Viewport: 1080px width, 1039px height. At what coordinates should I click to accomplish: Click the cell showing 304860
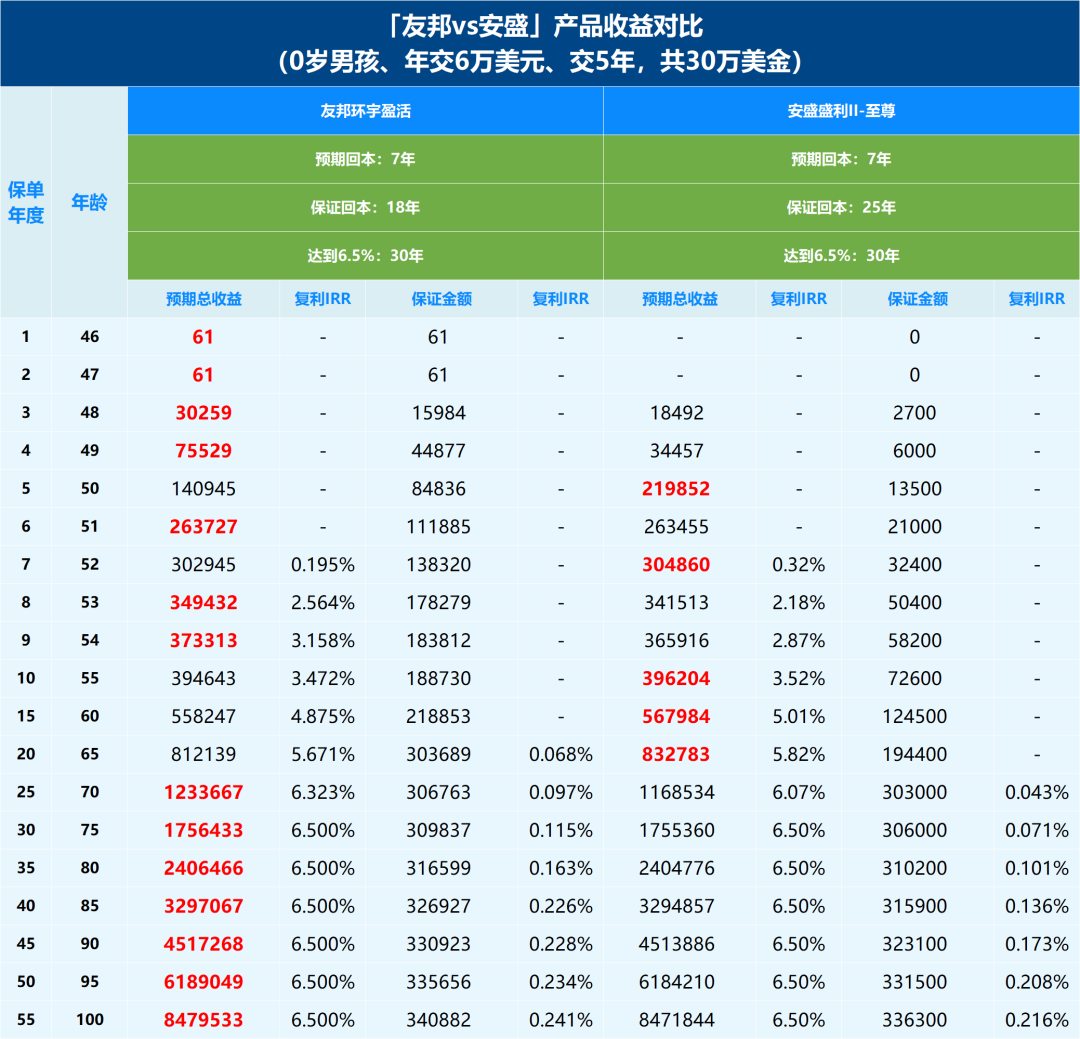coord(679,565)
